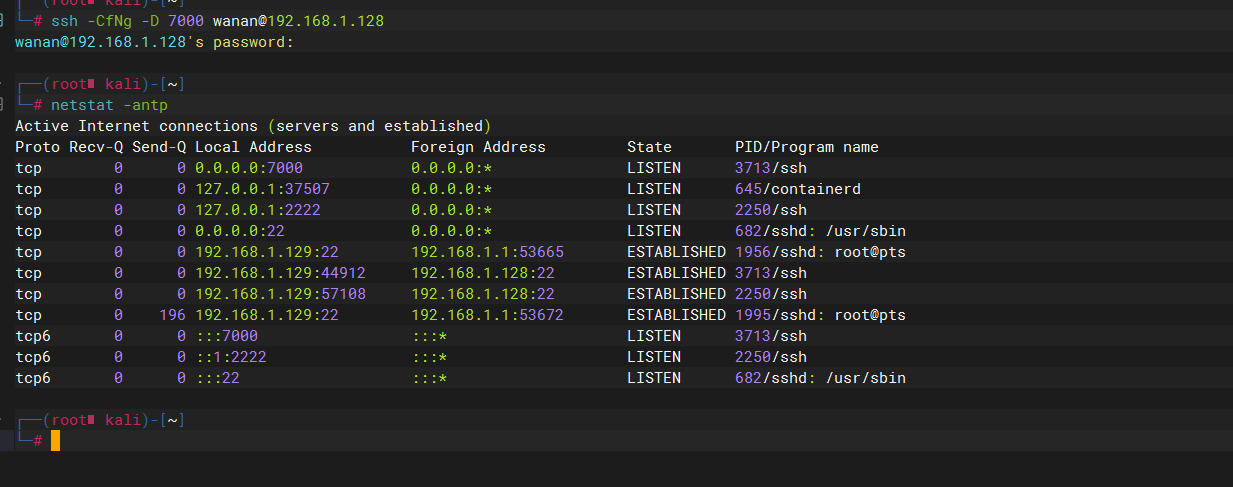This screenshot has width=1233, height=487.
Task: Click foreign address 192.168.1.128:22 for port 44912
Action: click(x=483, y=273)
